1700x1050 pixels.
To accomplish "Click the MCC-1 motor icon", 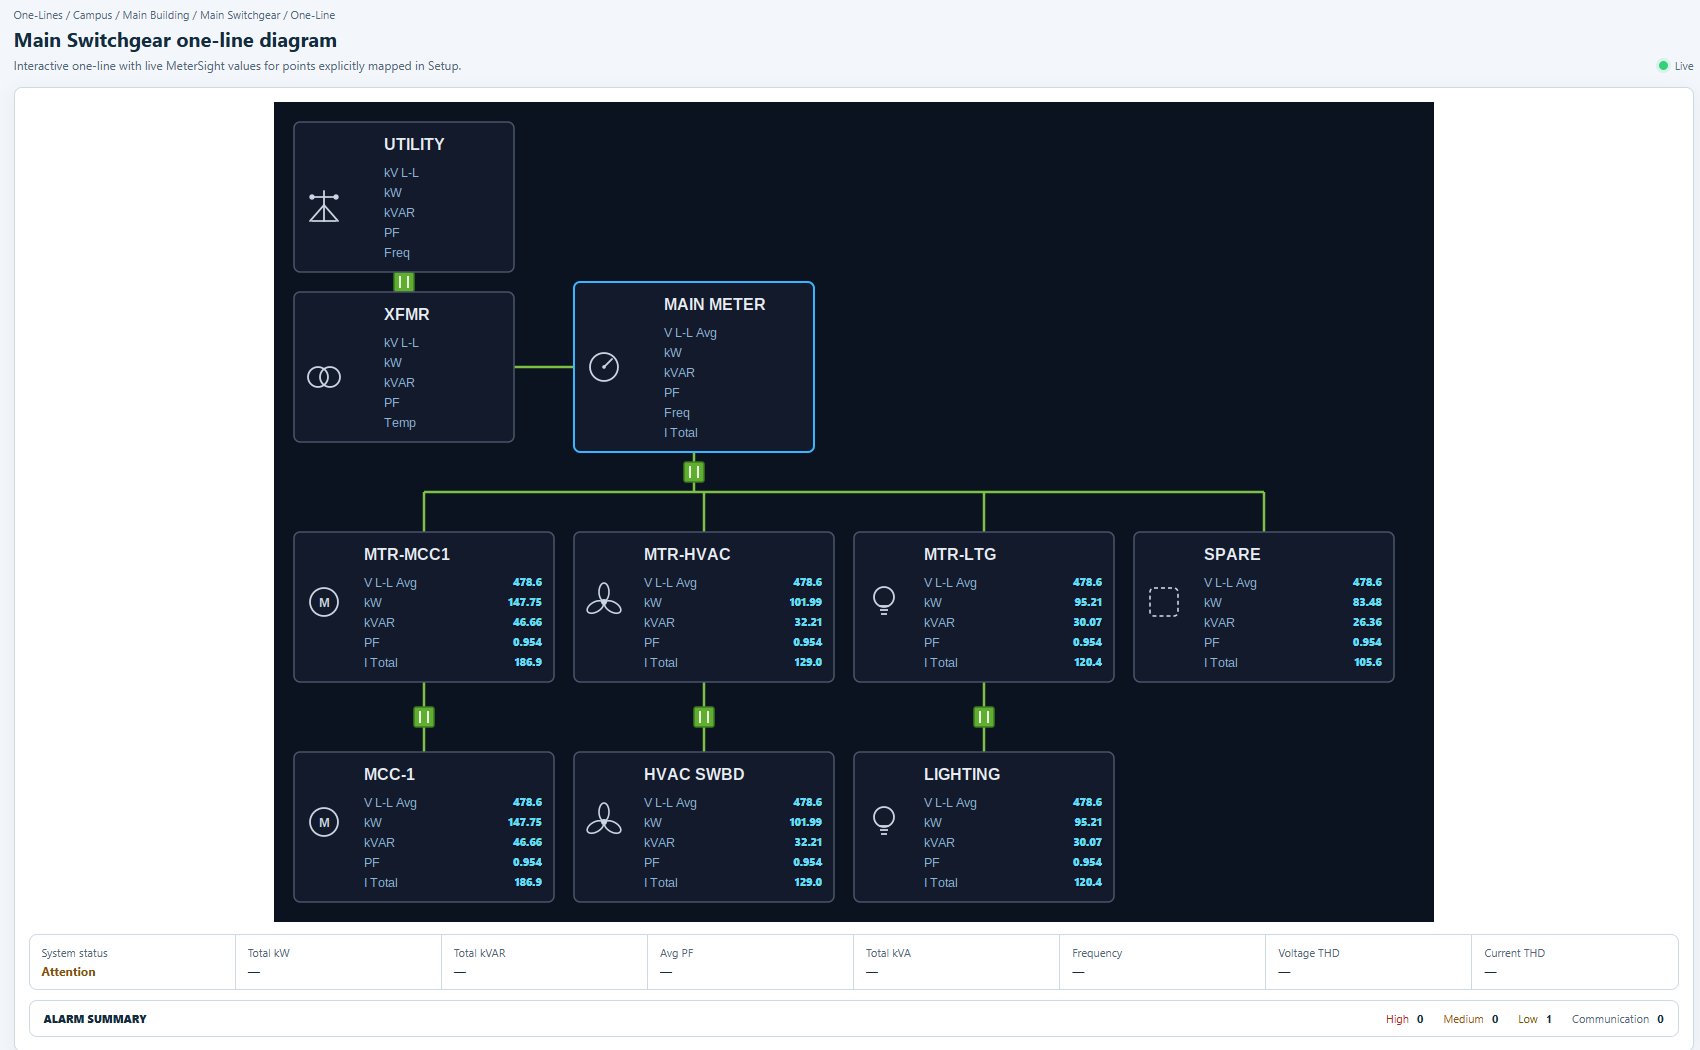I will coord(324,822).
